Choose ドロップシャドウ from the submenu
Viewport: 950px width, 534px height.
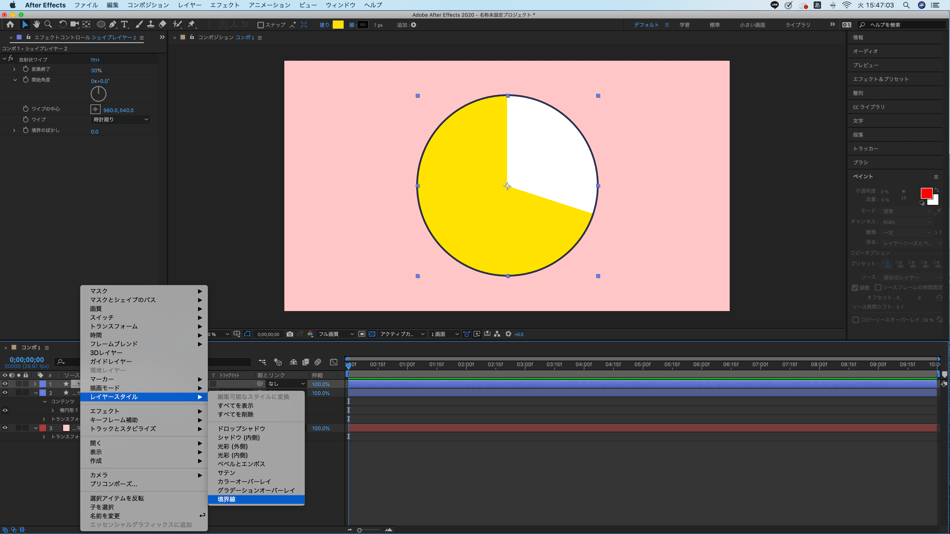click(241, 428)
